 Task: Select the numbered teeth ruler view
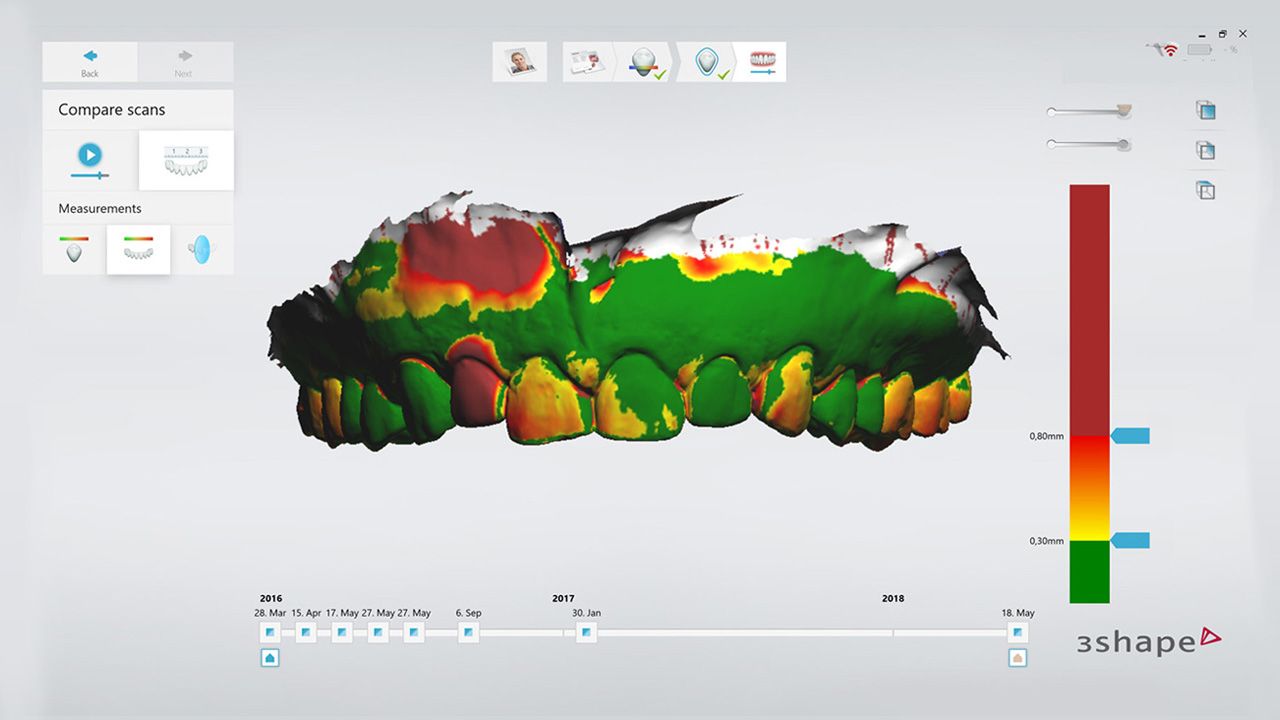coord(186,160)
